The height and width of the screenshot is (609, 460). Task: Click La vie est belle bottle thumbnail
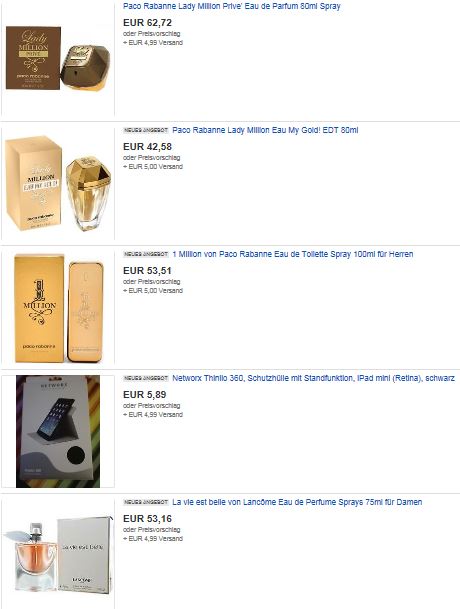pos(58,556)
